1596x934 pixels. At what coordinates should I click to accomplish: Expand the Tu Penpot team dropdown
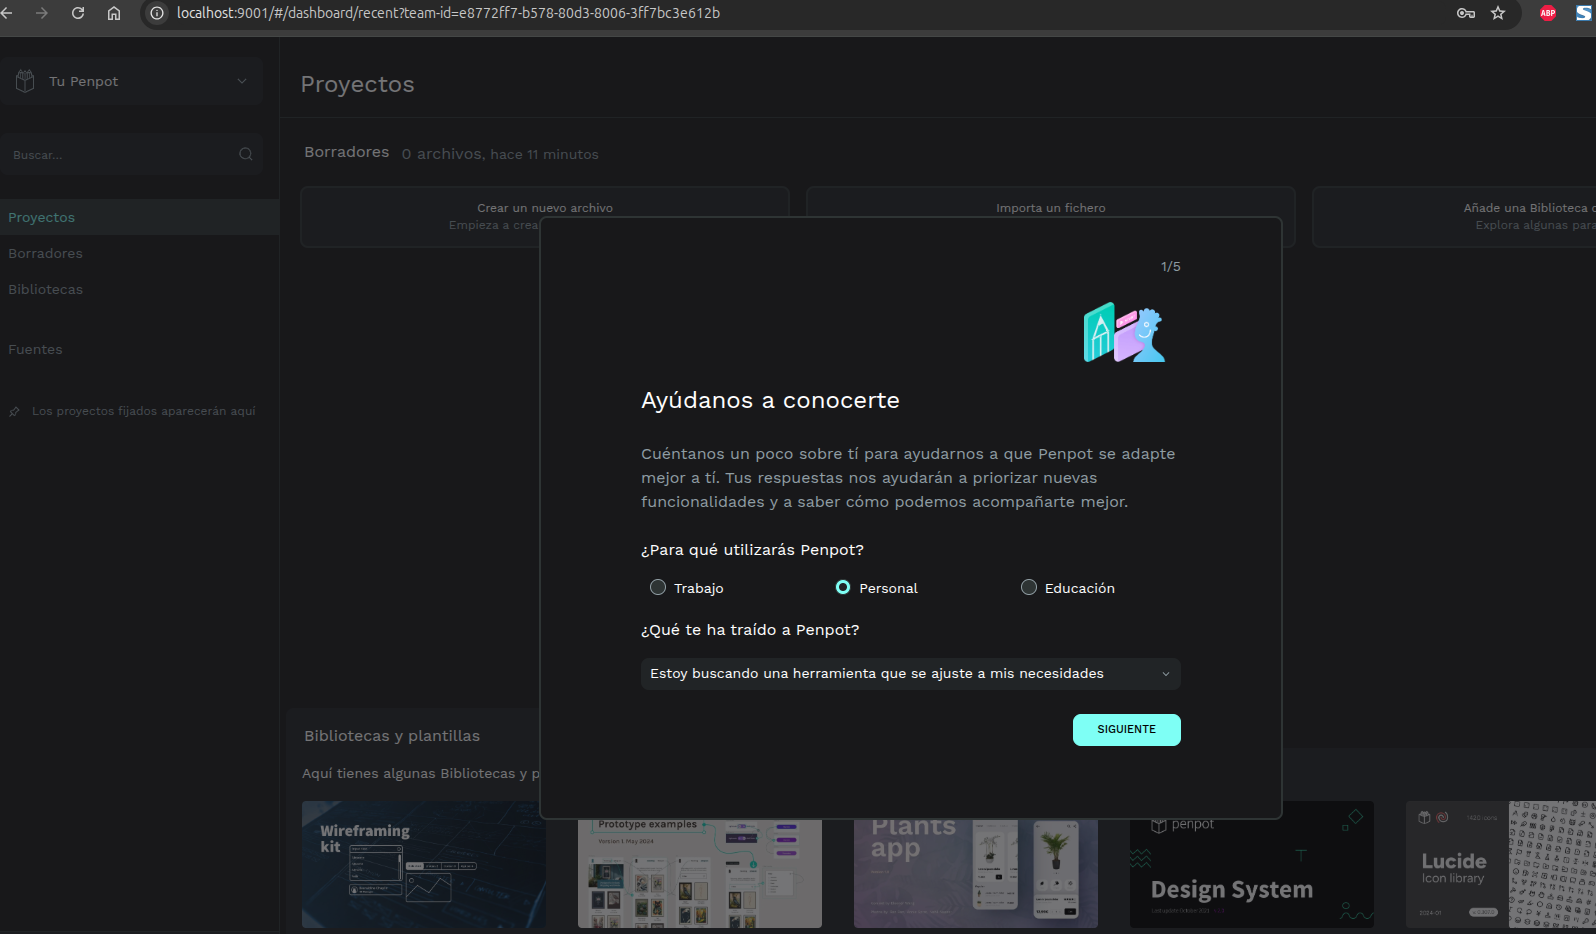coord(241,81)
